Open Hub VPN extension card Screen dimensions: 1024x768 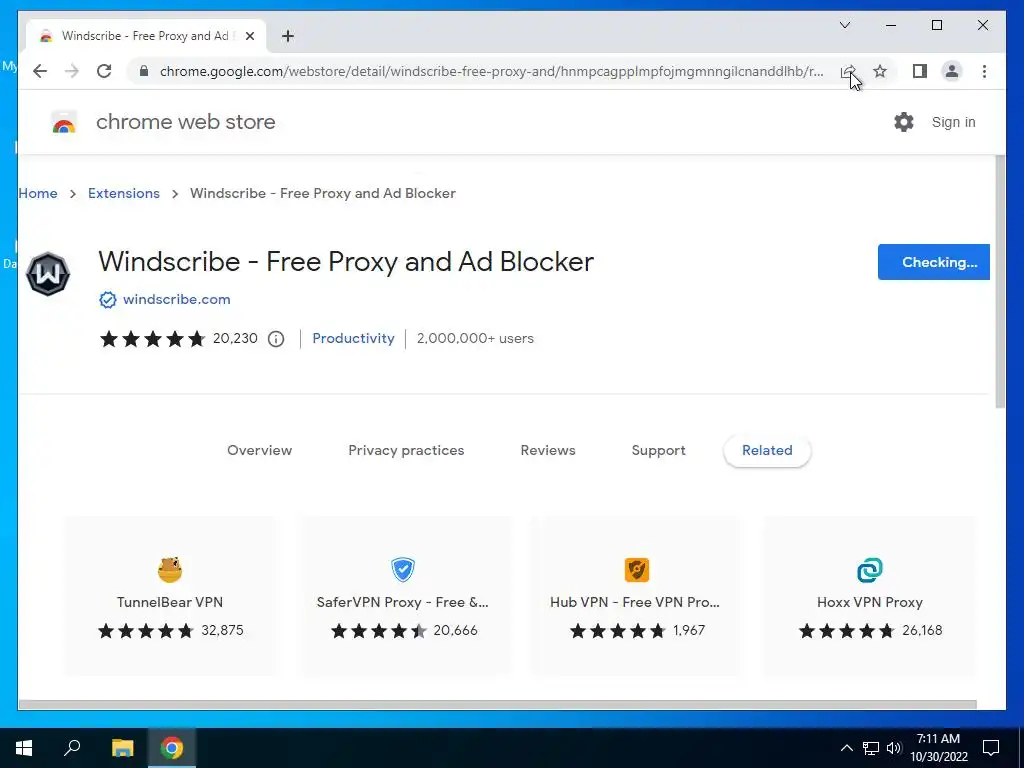(x=636, y=596)
